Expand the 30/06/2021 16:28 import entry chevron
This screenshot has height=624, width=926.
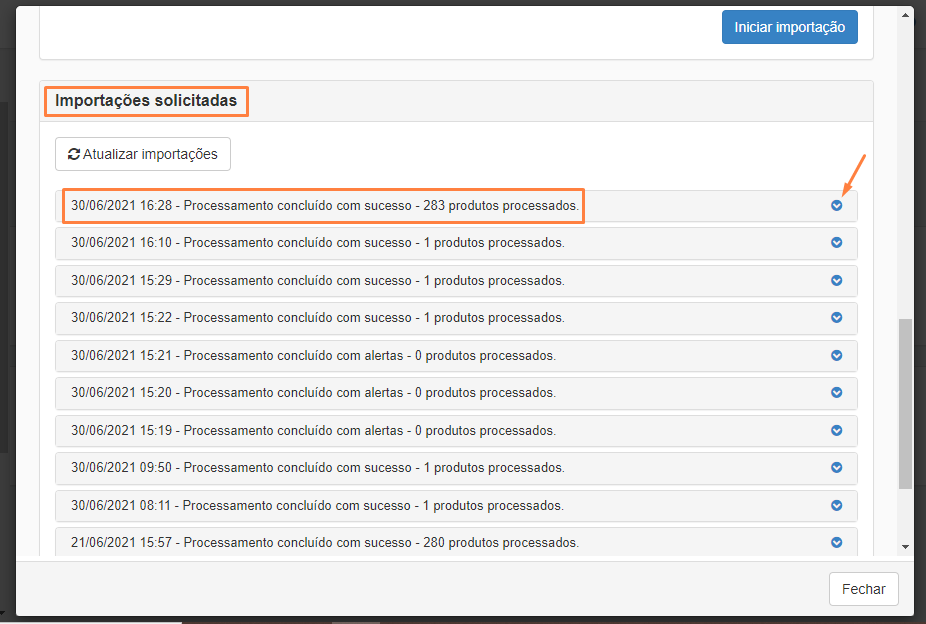click(837, 206)
